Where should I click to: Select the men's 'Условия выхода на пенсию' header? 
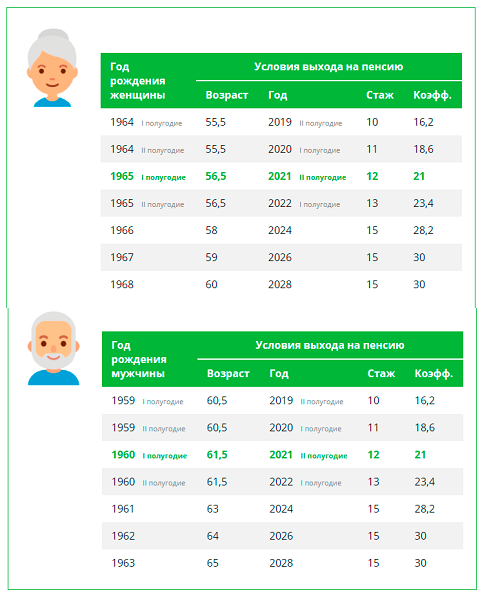coord(330,345)
